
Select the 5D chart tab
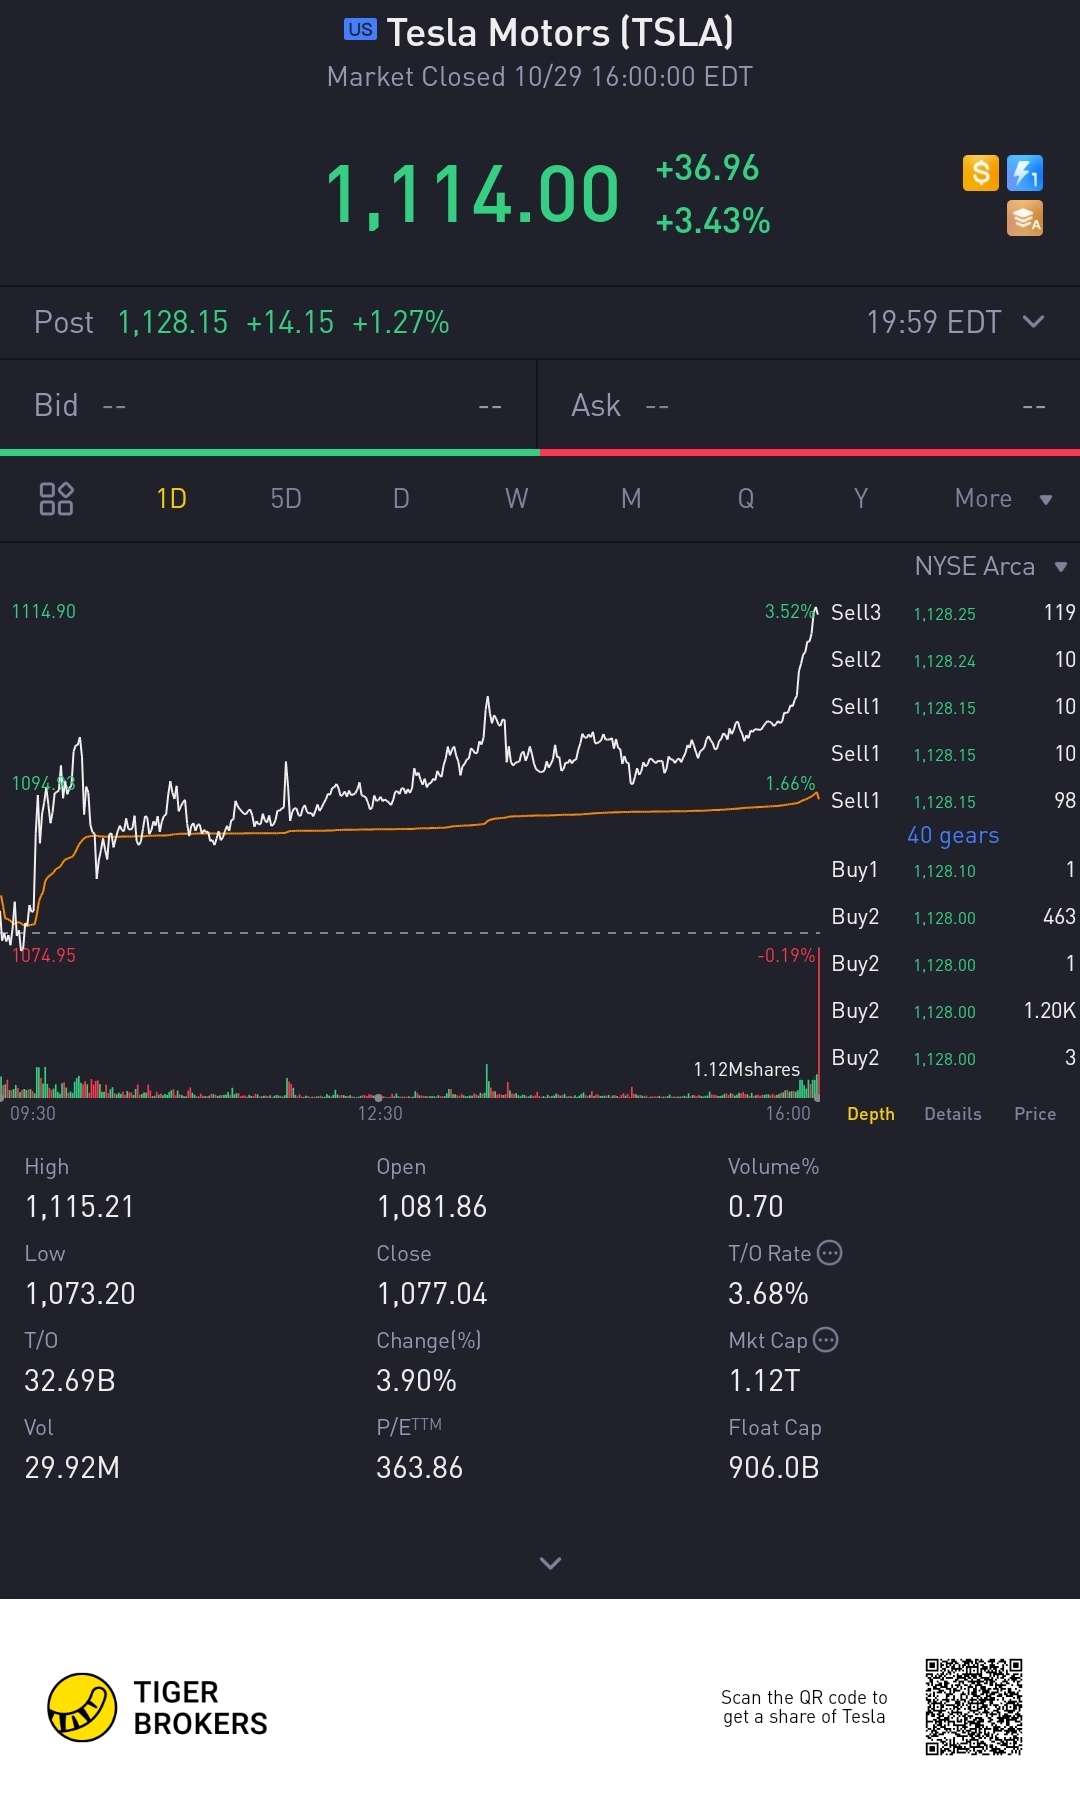pyautogui.click(x=286, y=498)
